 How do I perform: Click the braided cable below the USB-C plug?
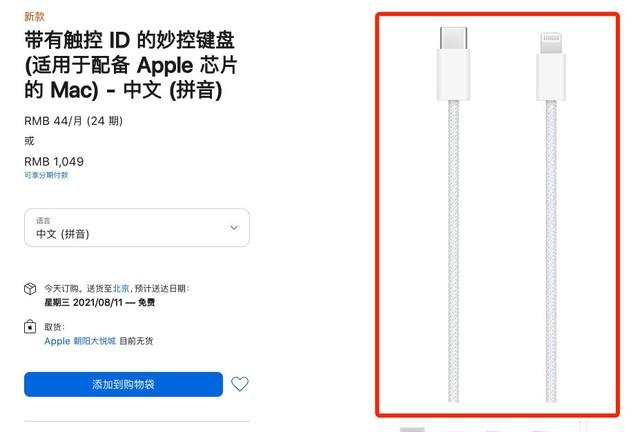click(453, 251)
